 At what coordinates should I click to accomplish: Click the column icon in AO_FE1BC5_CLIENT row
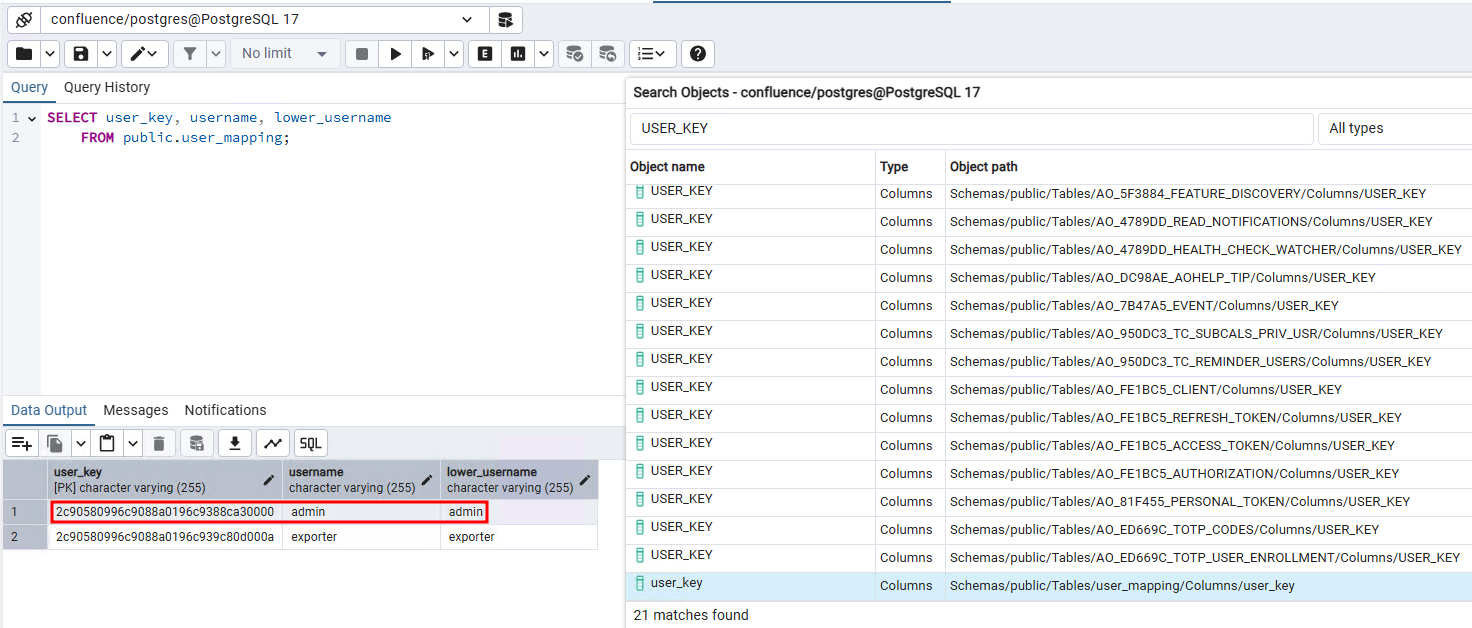click(x=640, y=387)
